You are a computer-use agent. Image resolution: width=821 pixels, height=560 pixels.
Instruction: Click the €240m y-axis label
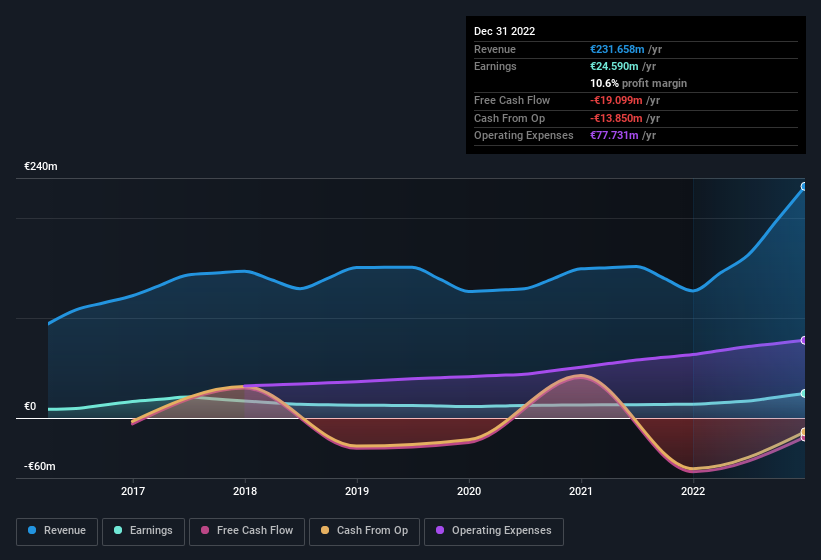point(41,166)
